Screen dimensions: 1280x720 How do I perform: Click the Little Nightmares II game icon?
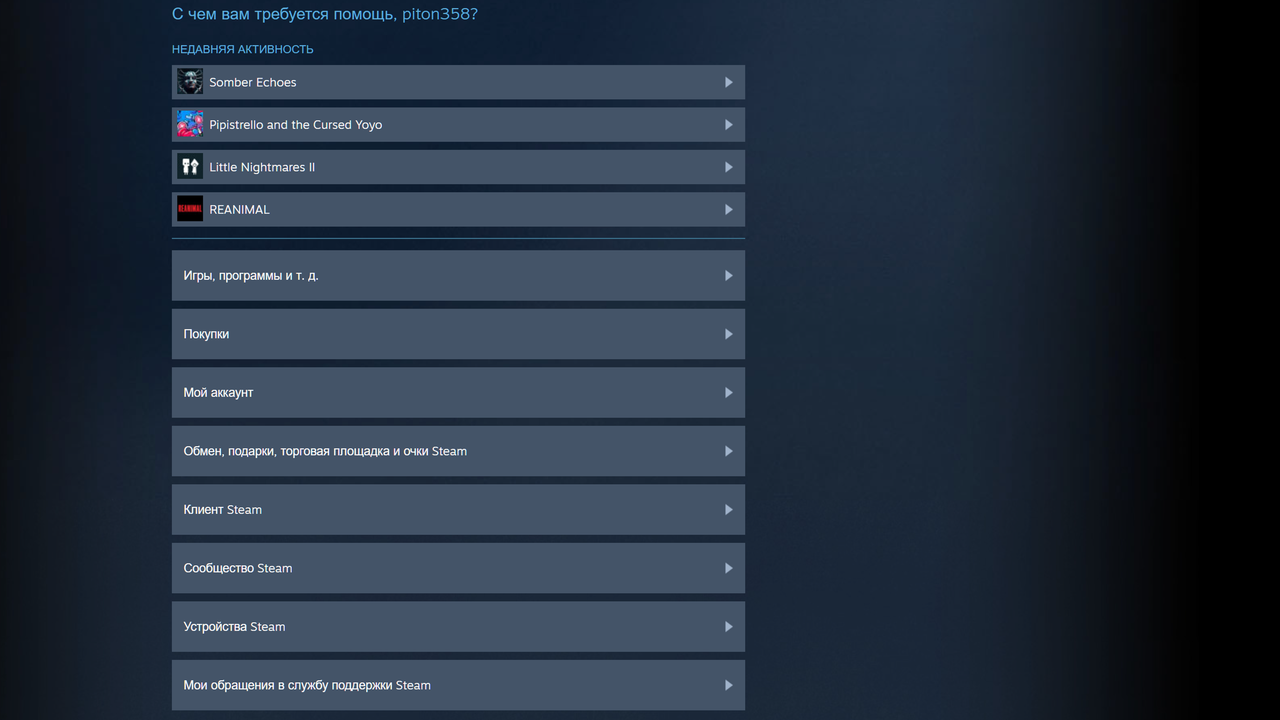point(190,167)
